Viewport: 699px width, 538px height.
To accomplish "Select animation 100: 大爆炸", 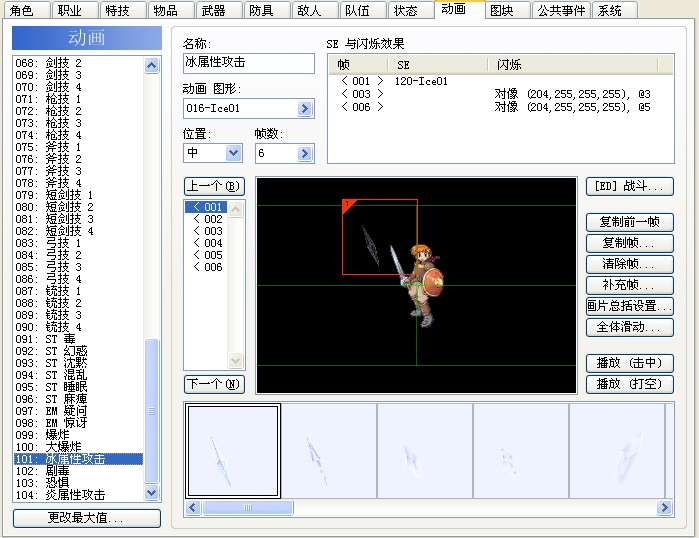I will (78, 447).
